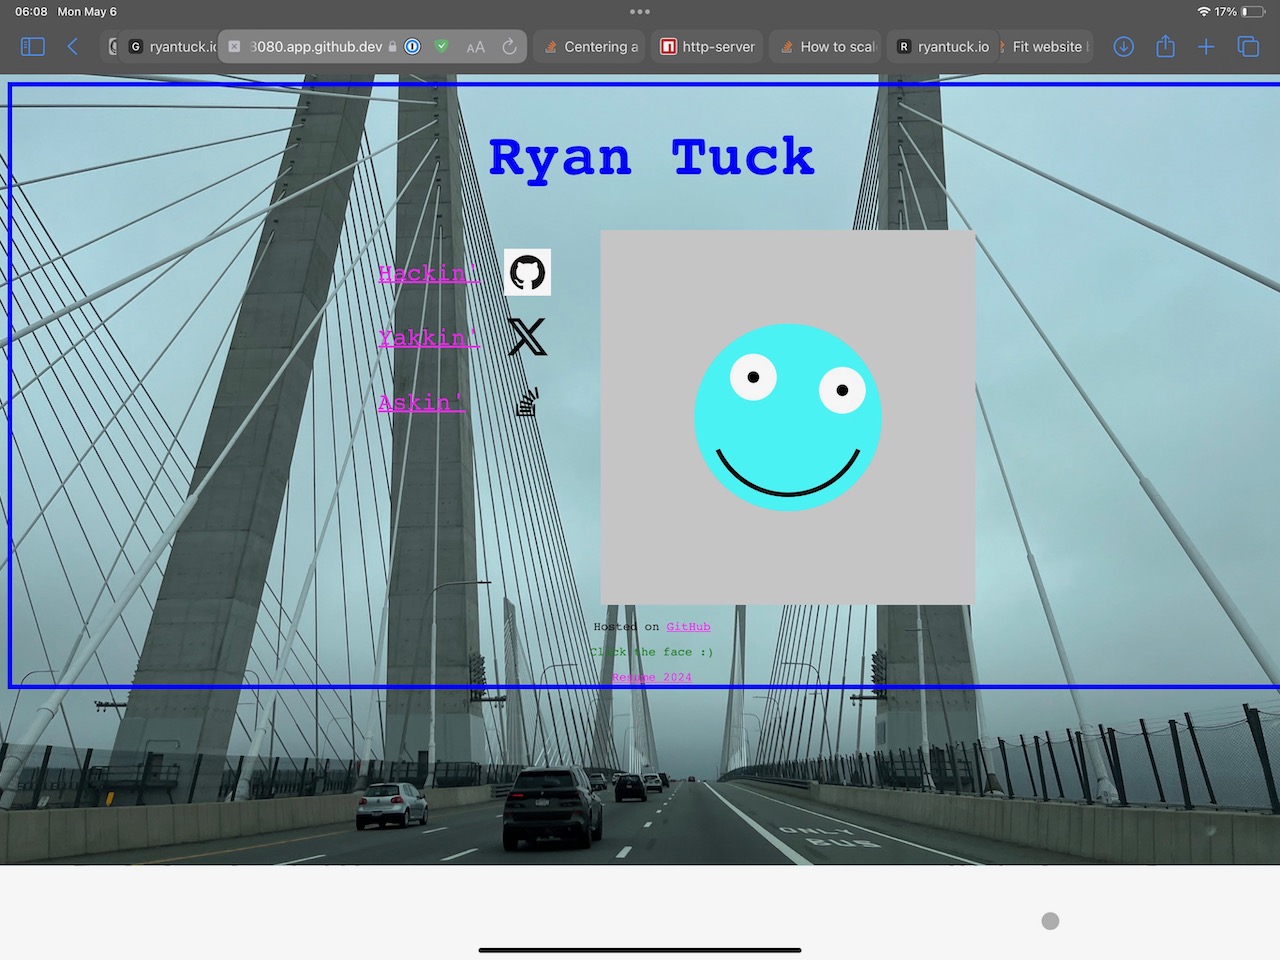
Task: Open the AA page settings menu
Action: 476,47
